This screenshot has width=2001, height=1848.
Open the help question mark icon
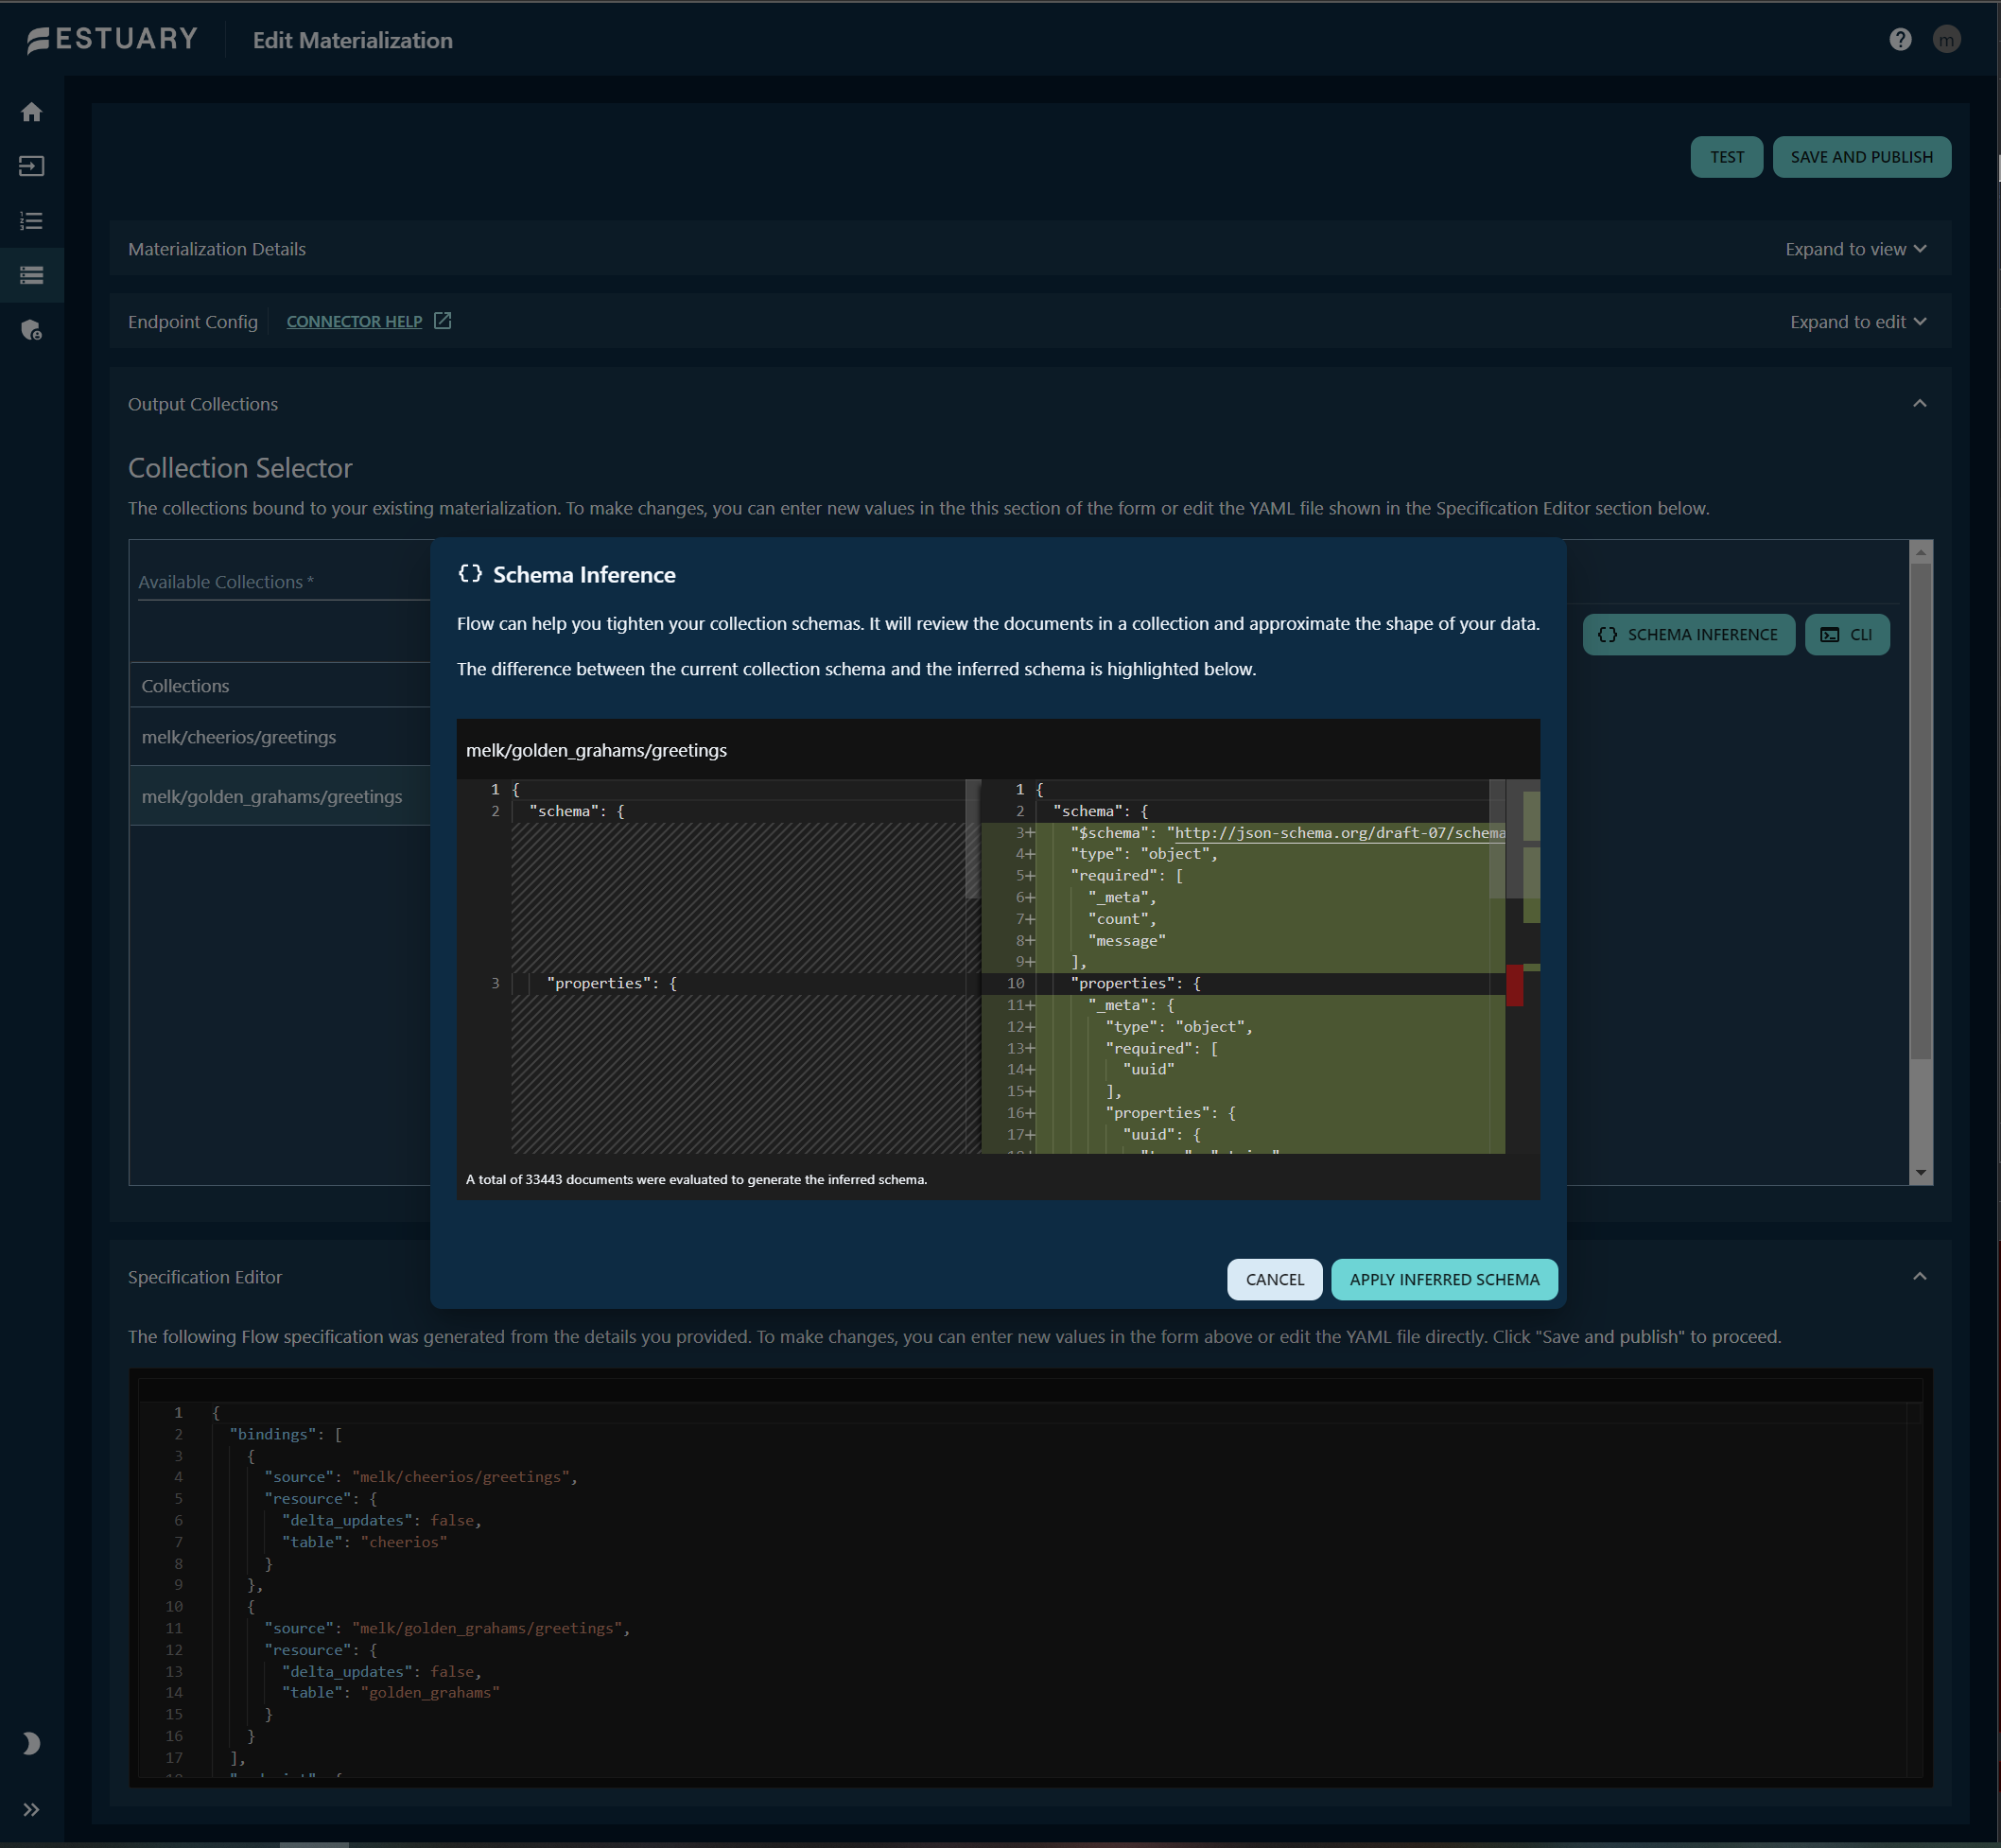tap(1900, 39)
